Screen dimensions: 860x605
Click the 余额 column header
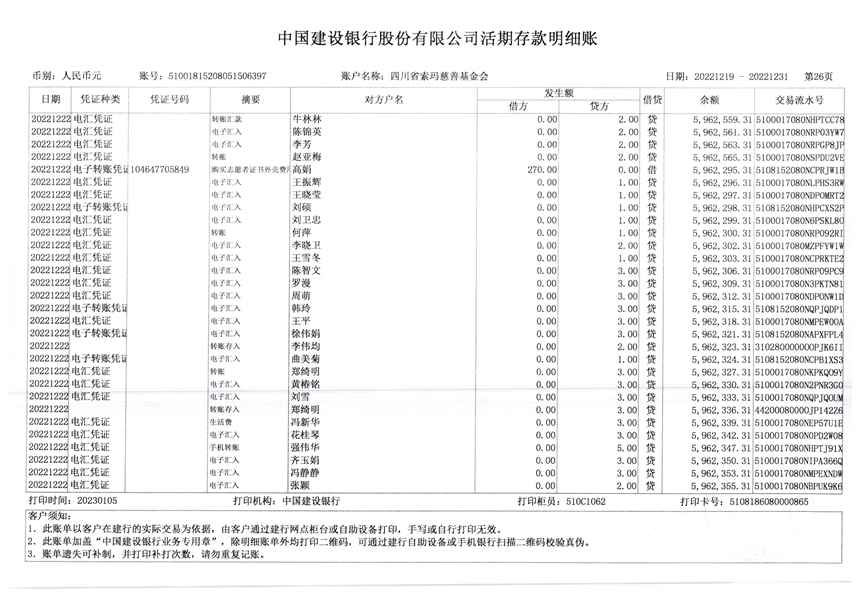click(709, 100)
